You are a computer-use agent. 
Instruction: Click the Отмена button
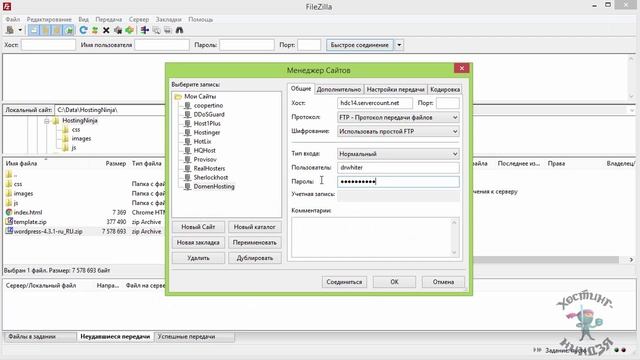pos(443,282)
